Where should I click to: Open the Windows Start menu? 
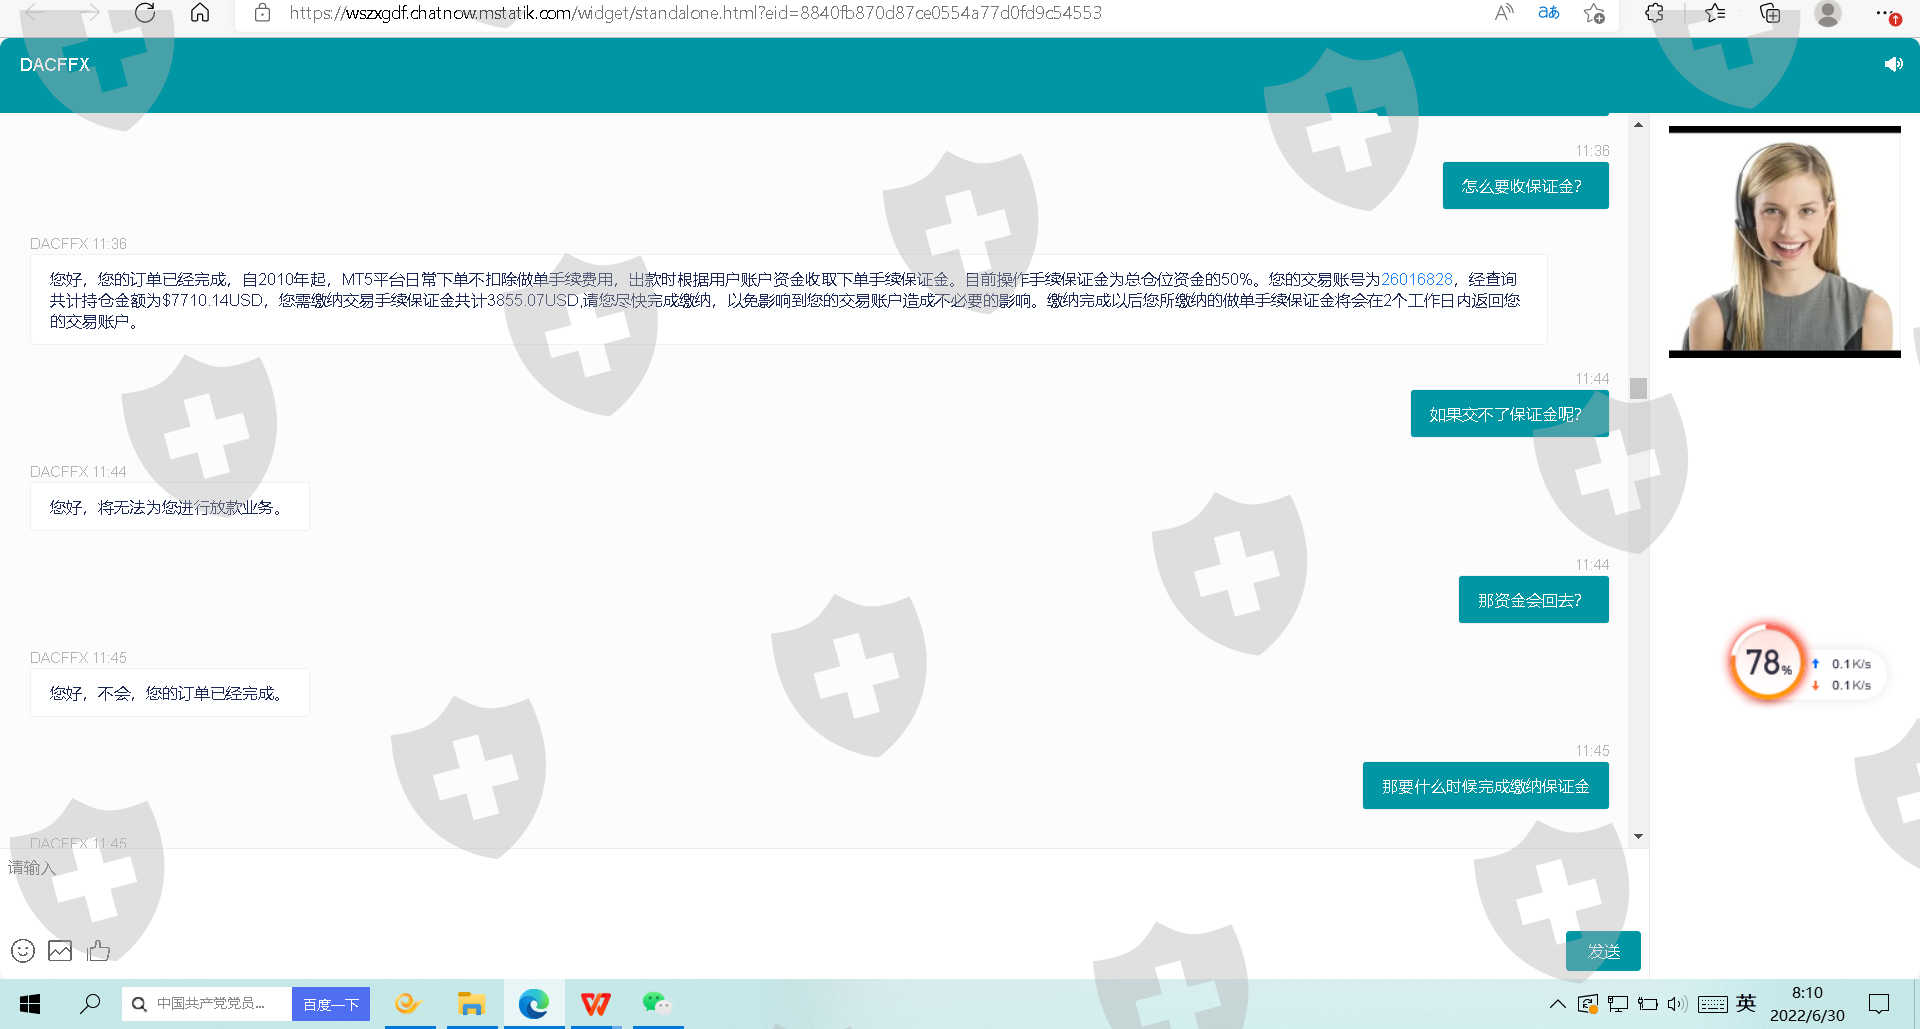coord(30,1004)
